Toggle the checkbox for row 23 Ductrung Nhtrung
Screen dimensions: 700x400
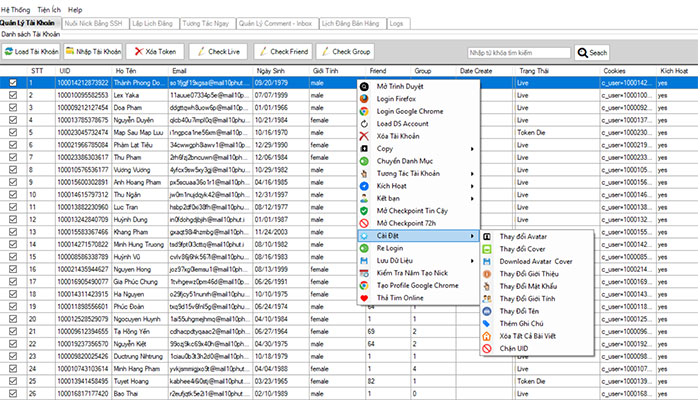(13, 356)
